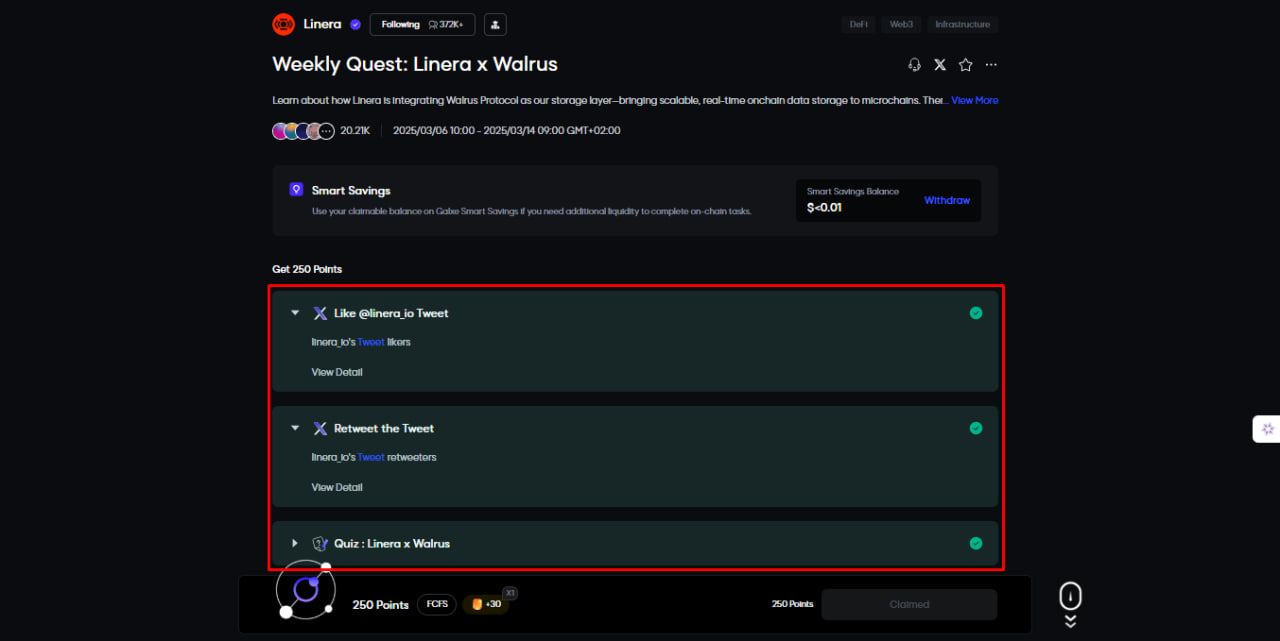Image resolution: width=1280 pixels, height=641 pixels.
Task: Click the scroll-down mouse indicator
Action: tap(1070, 605)
